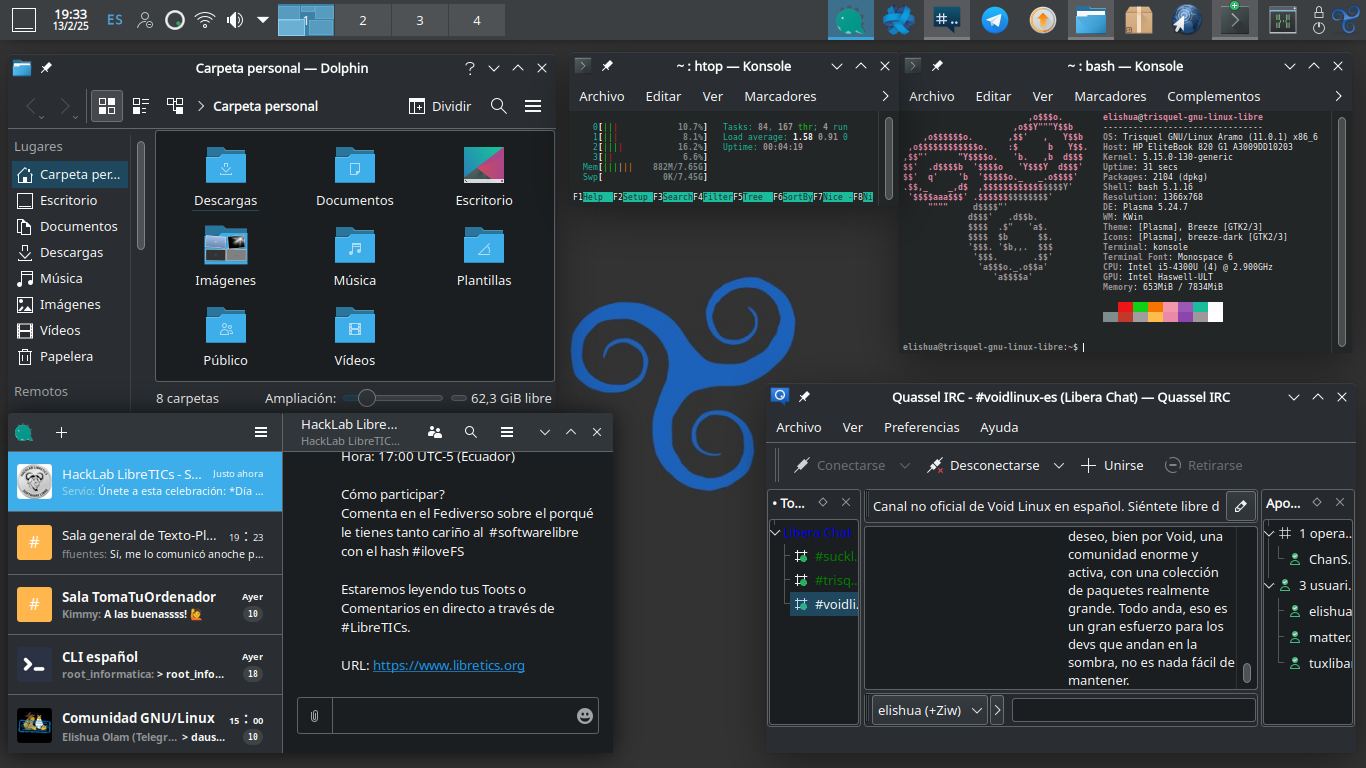
Task: Mute audio via panel volume icon
Action: tap(234, 19)
